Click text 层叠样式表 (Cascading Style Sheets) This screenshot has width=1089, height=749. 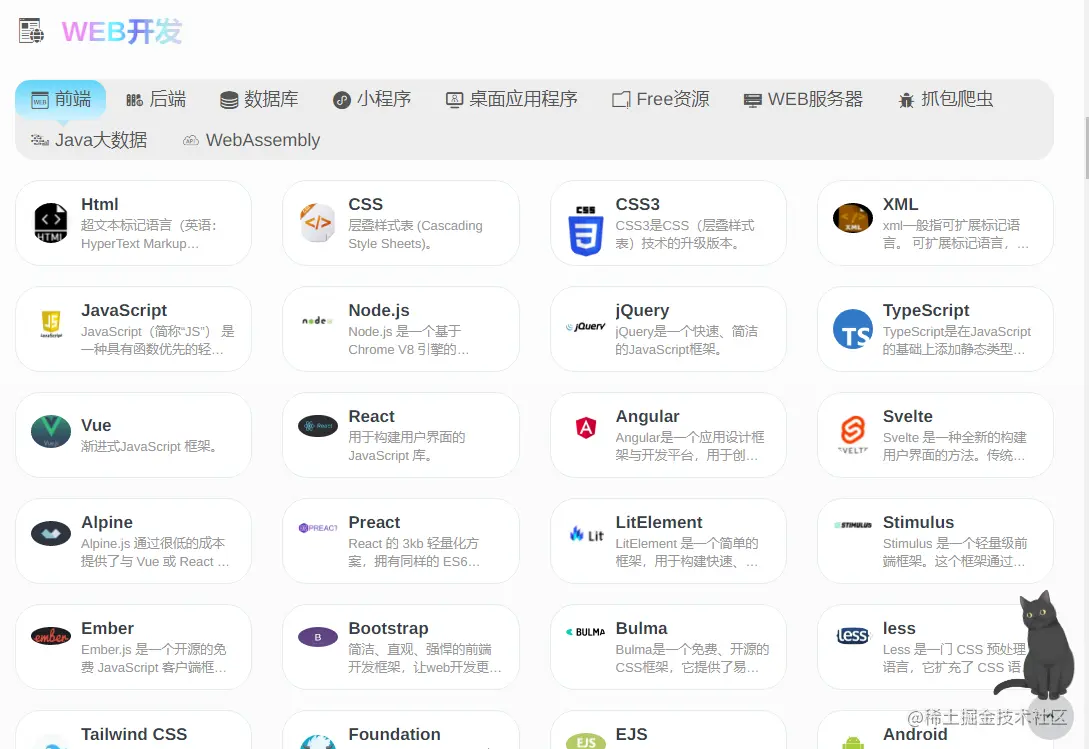pyautogui.click(x=415, y=234)
